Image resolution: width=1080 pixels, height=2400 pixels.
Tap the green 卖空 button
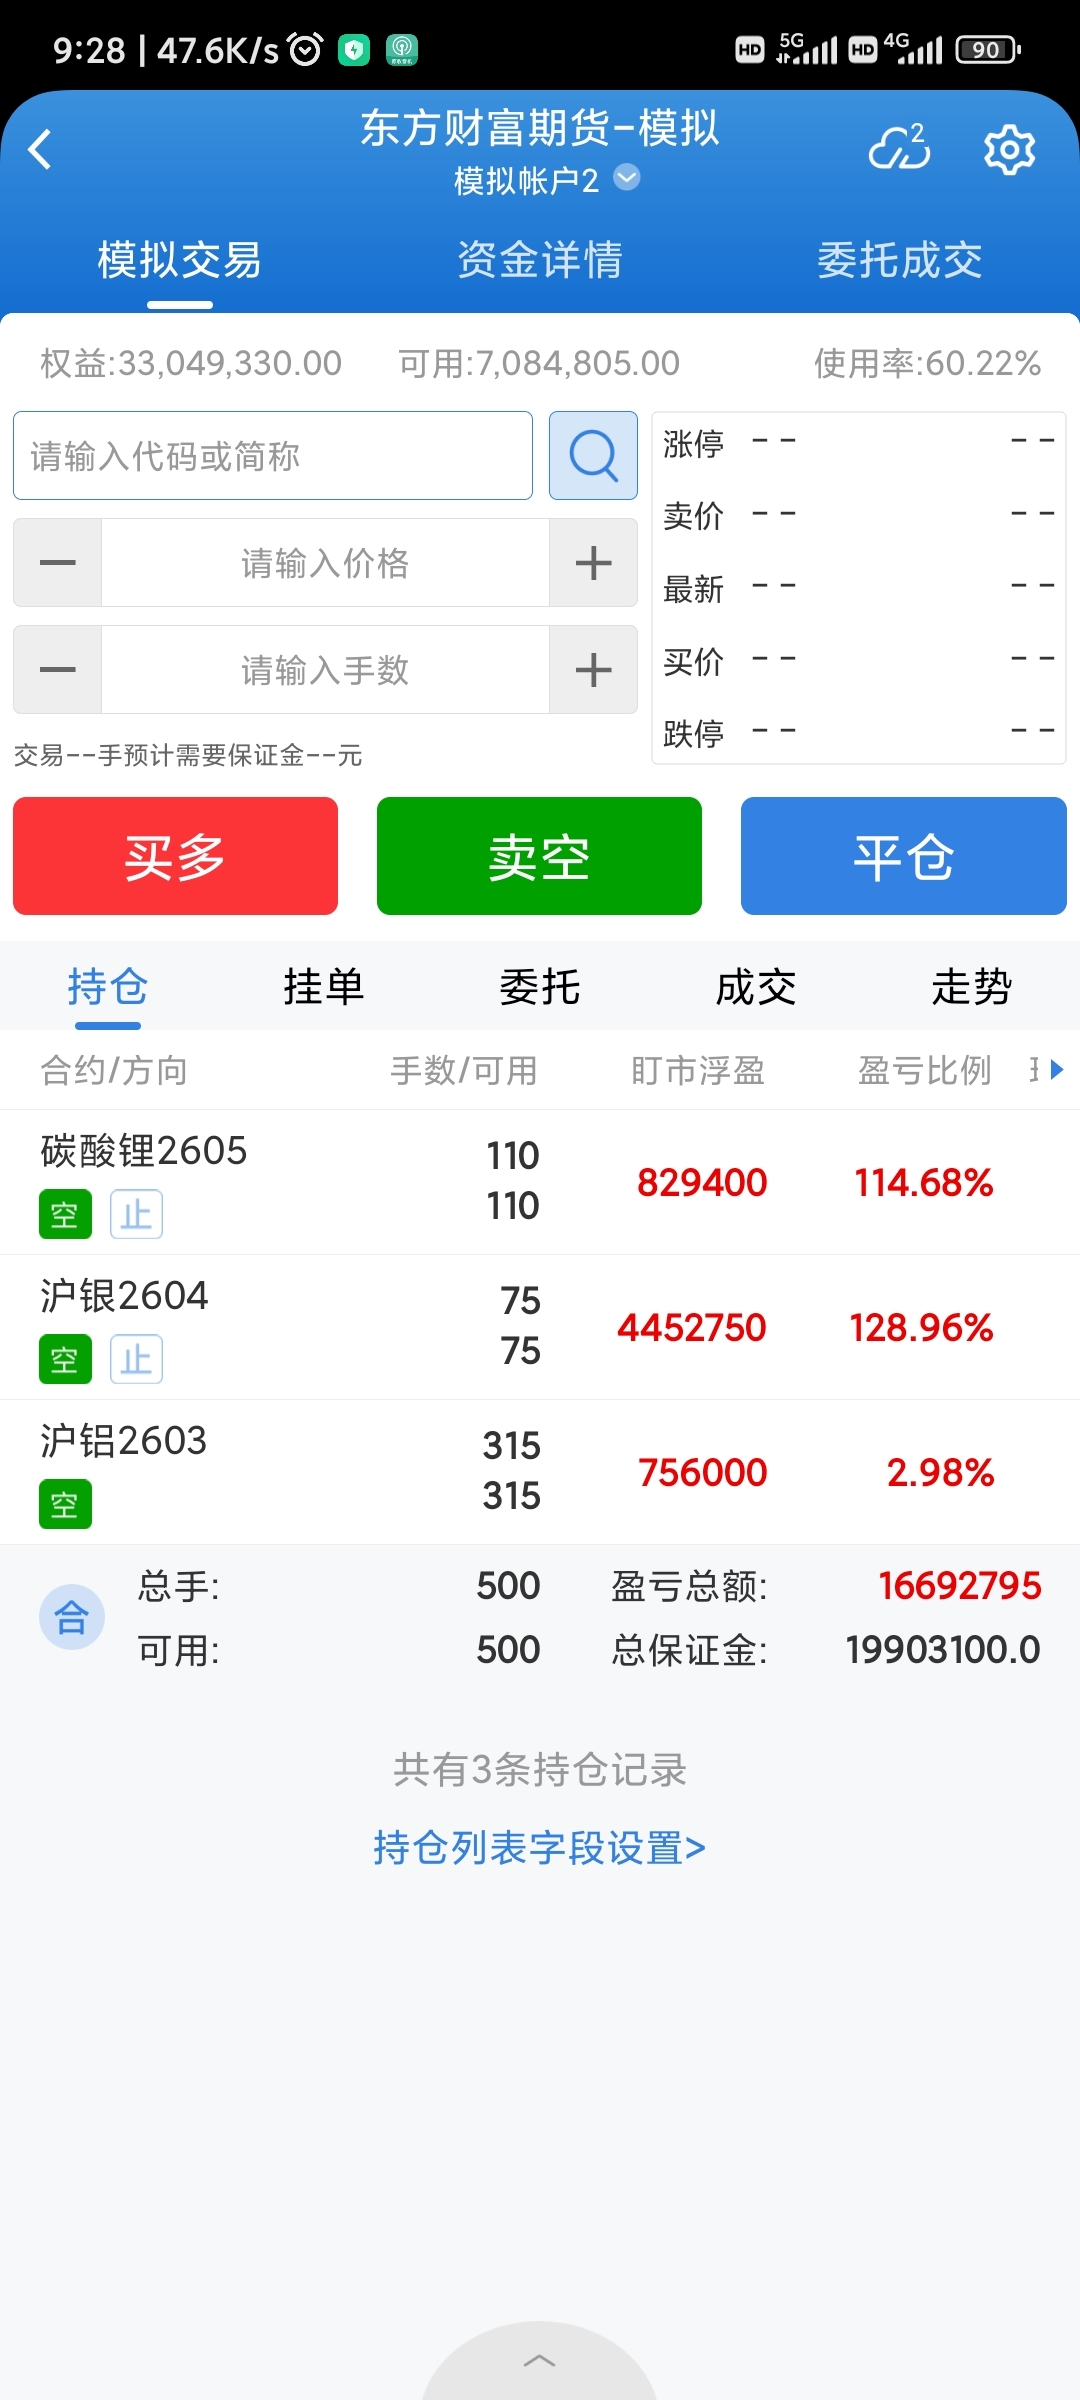tap(539, 856)
